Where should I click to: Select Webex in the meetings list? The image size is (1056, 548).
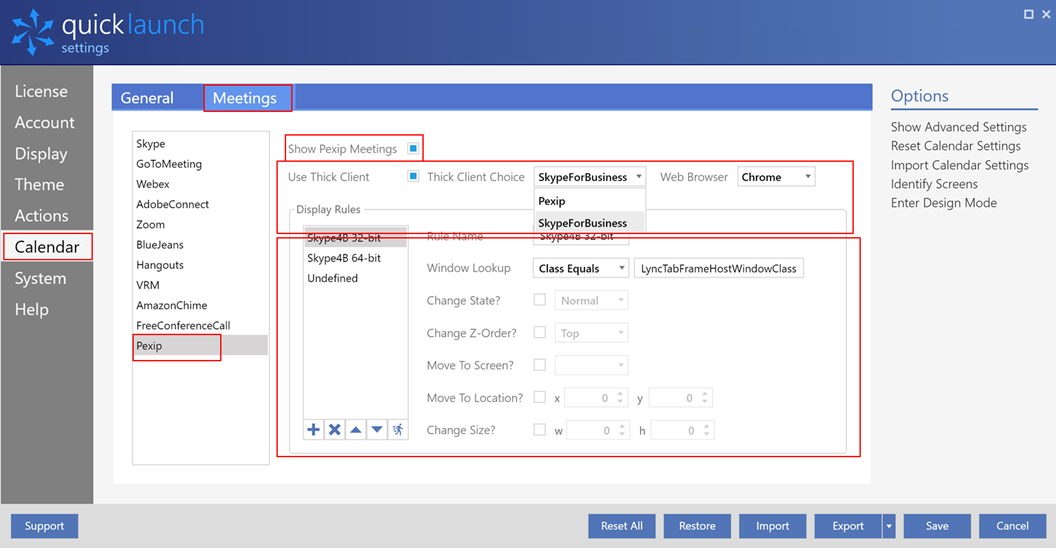pyautogui.click(x=201, y=184)
